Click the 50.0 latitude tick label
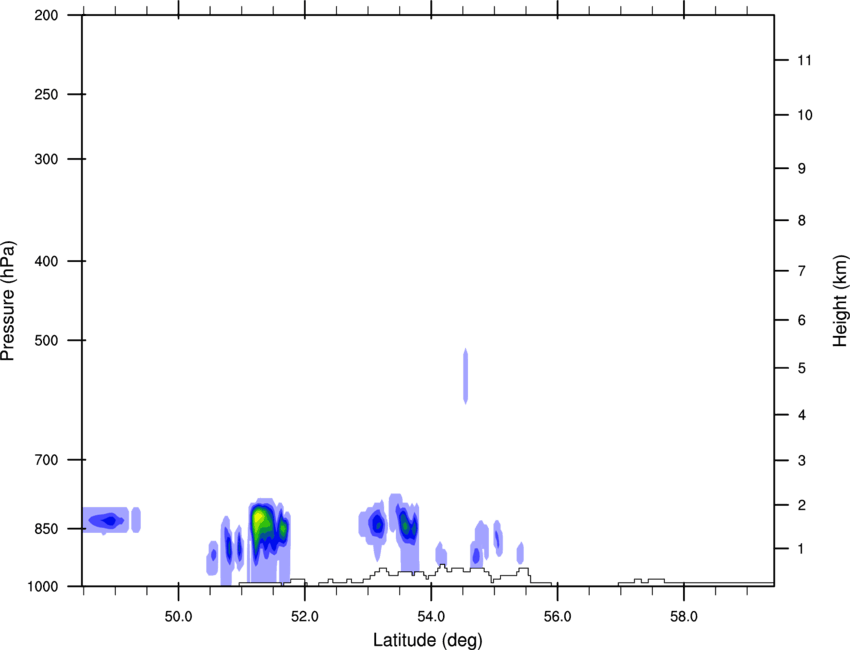Image resolution: width=850 pixels, height=650 pixels. pos(178,617)
